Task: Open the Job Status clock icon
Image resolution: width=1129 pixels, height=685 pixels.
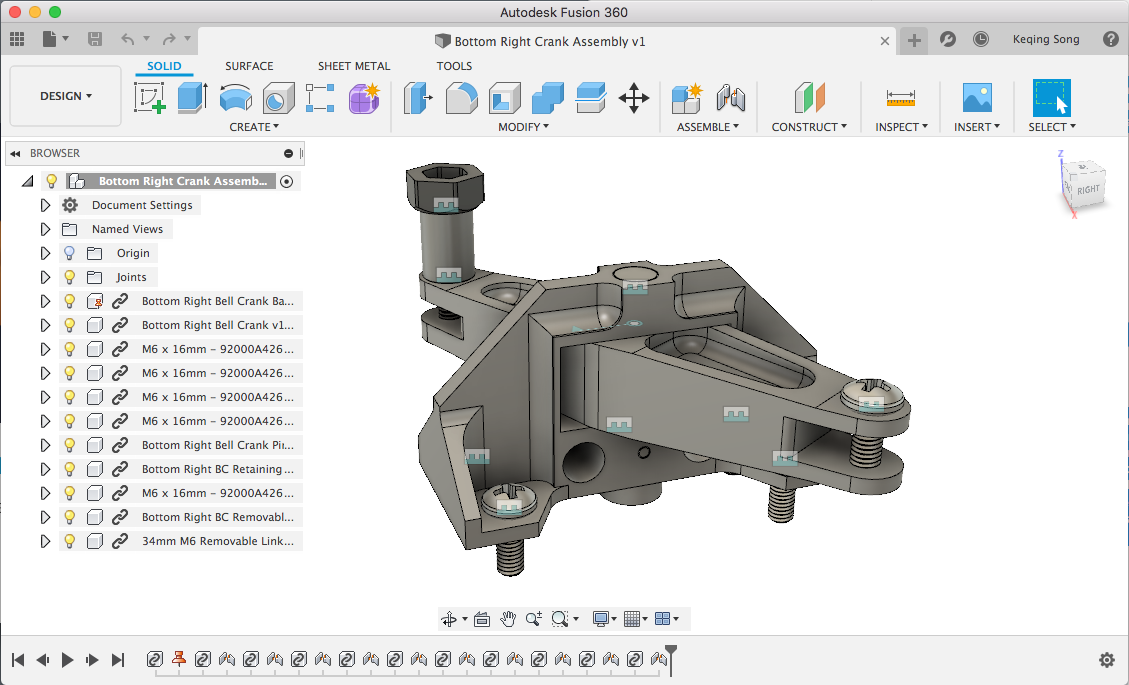Action: (981, 39)
